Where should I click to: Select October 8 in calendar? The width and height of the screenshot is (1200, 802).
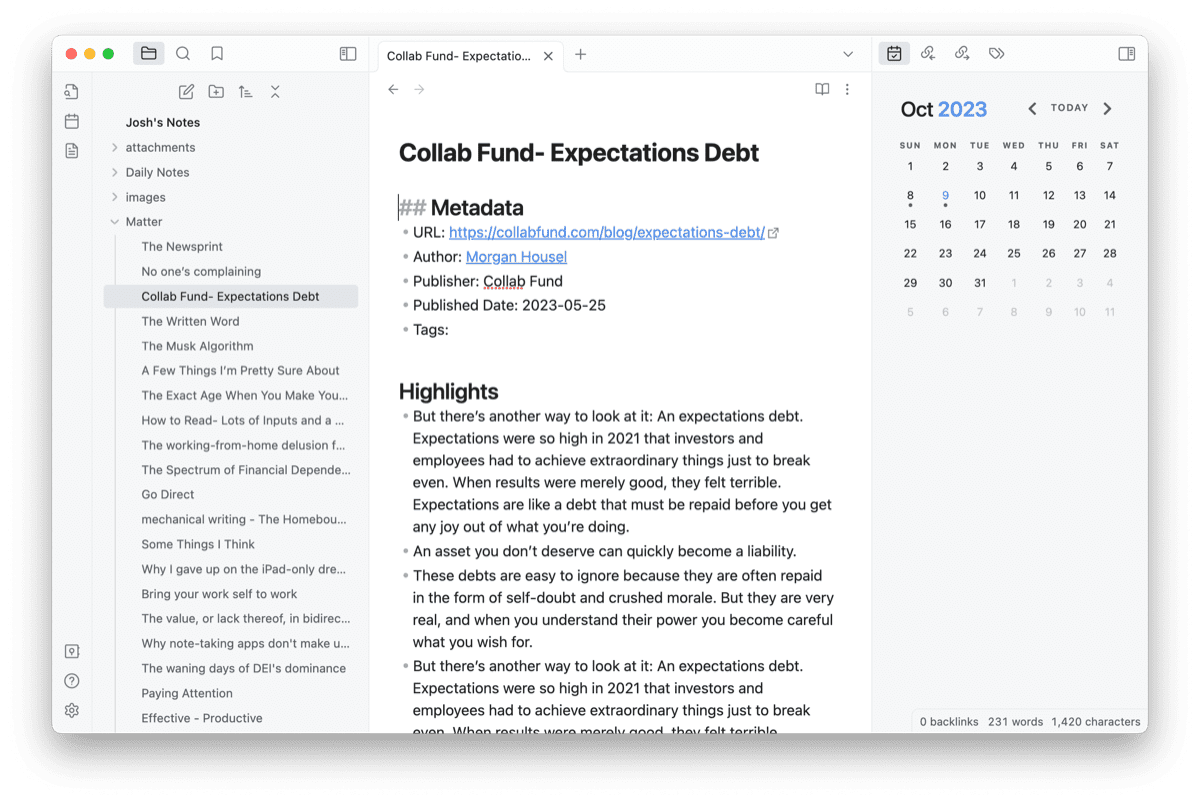click(x=910, y=196)
